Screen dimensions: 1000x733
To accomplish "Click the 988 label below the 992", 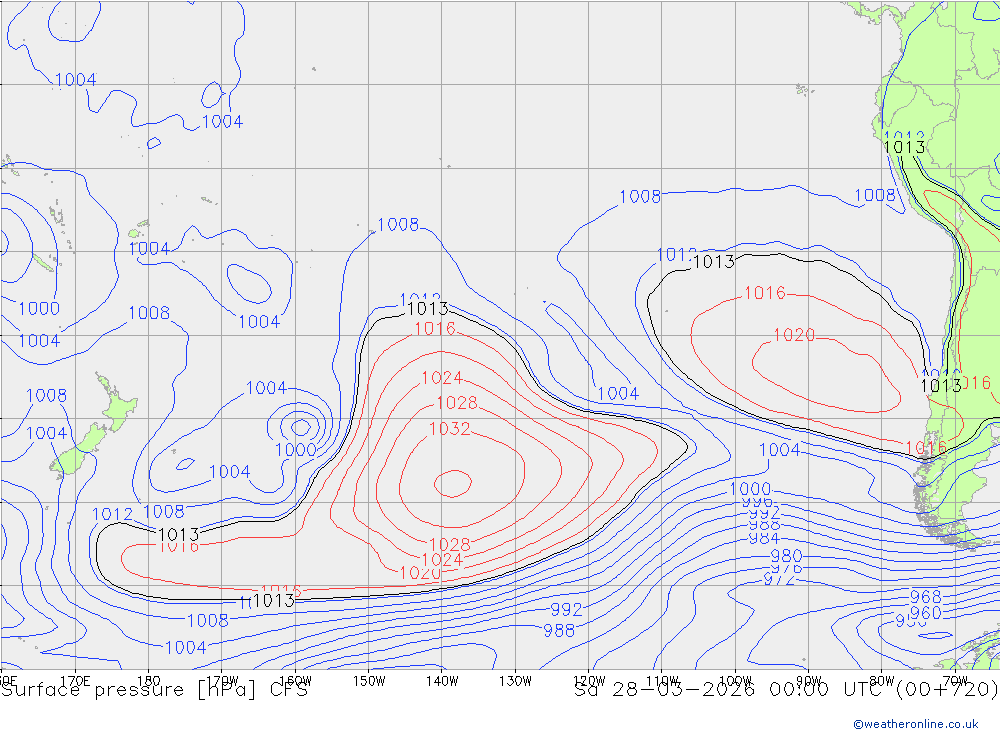I will 559,630.
